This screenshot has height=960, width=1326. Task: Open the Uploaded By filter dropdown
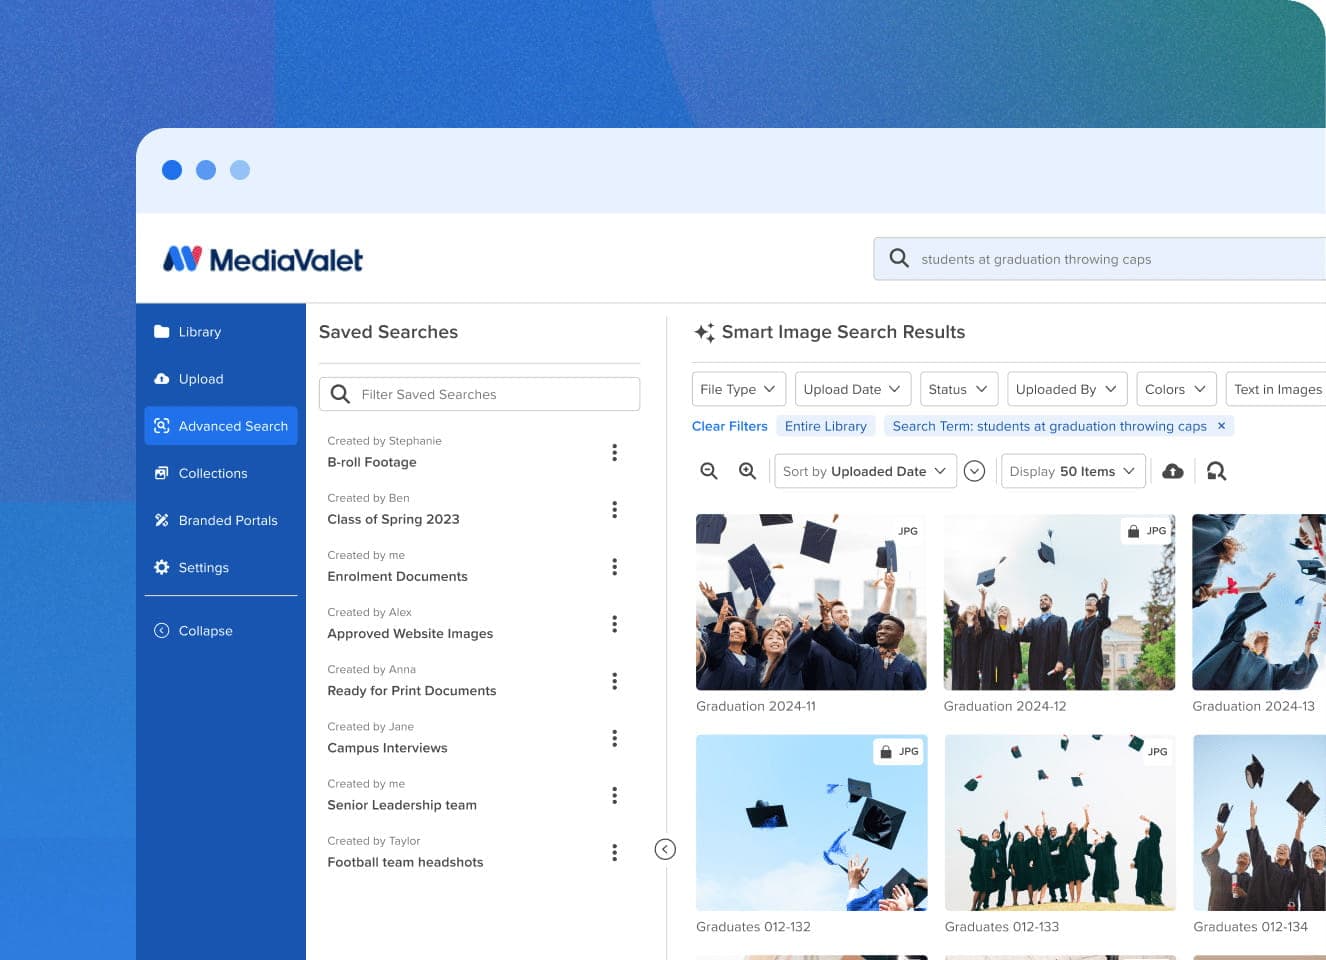1066,389
